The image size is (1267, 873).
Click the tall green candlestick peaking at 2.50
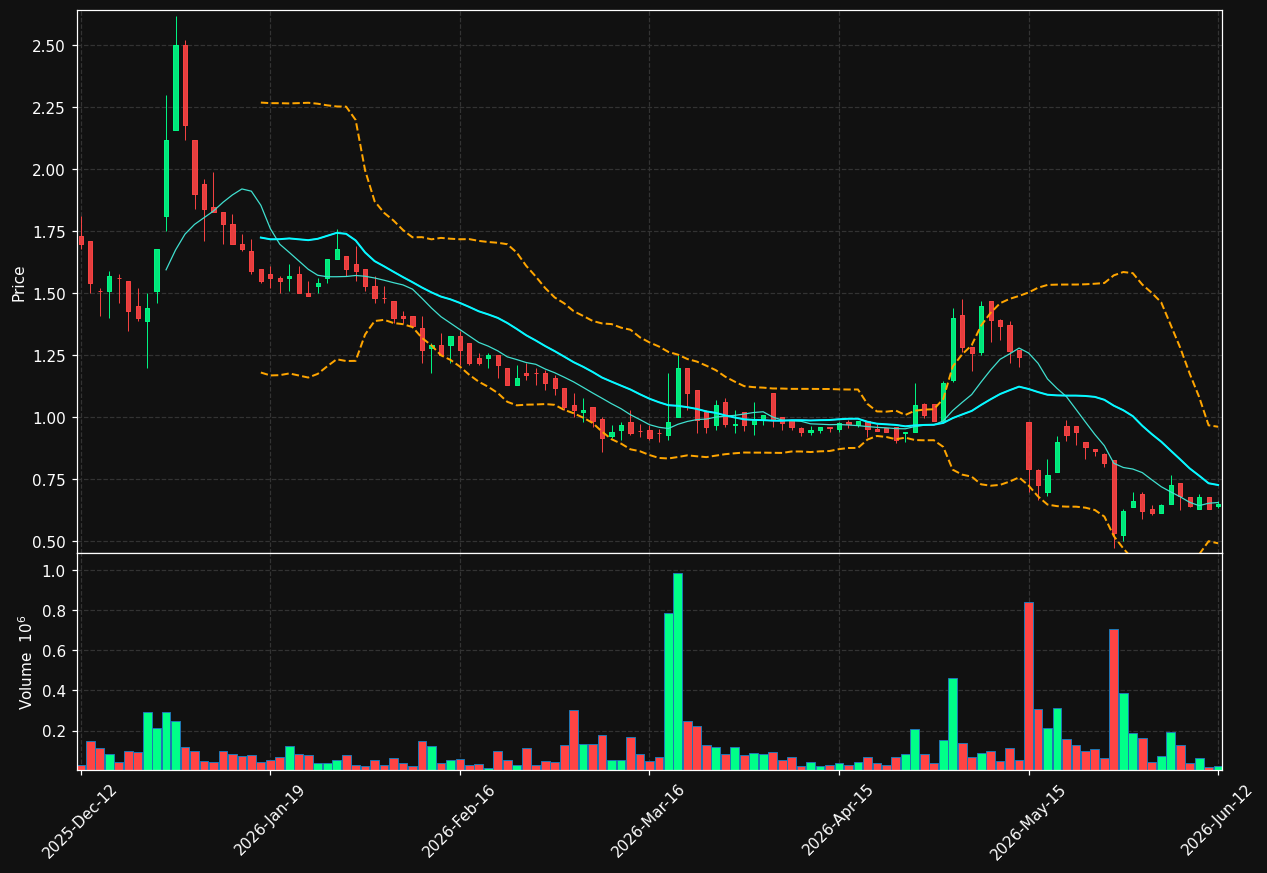(176, 88)
